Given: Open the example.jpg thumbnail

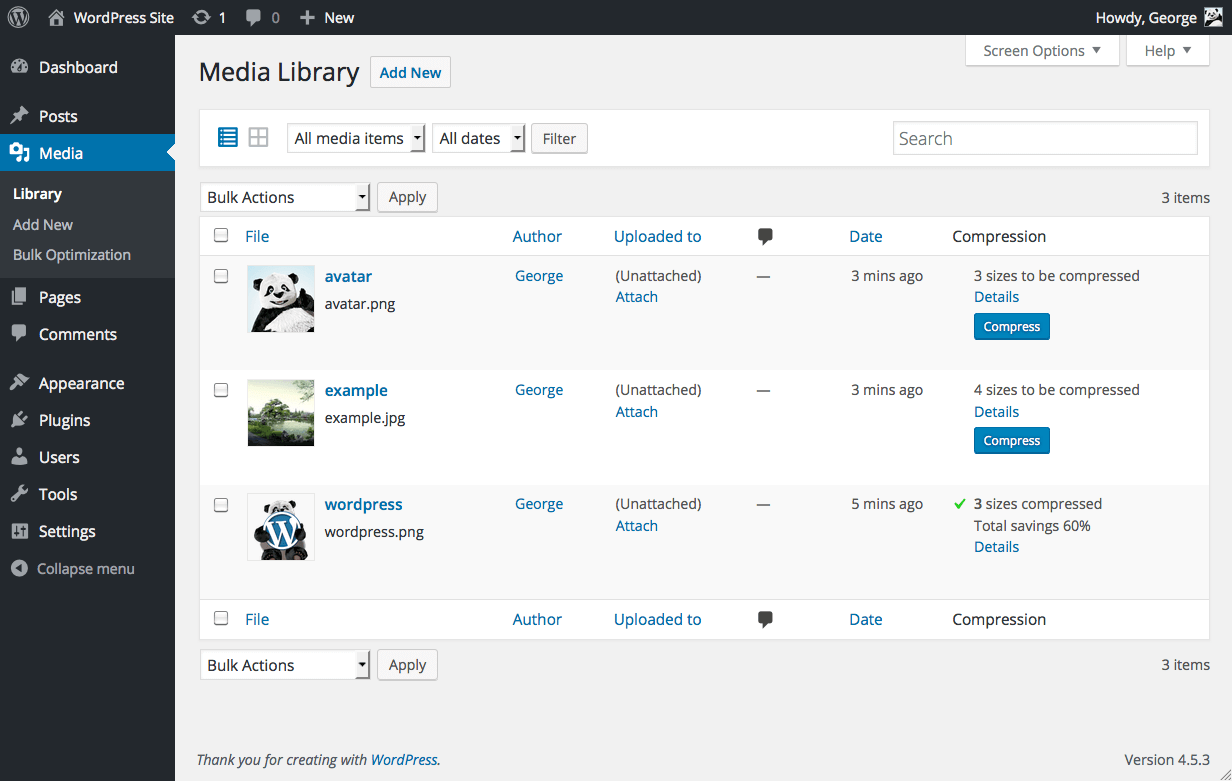Looking at the screenshot, I should pos(281,412).
